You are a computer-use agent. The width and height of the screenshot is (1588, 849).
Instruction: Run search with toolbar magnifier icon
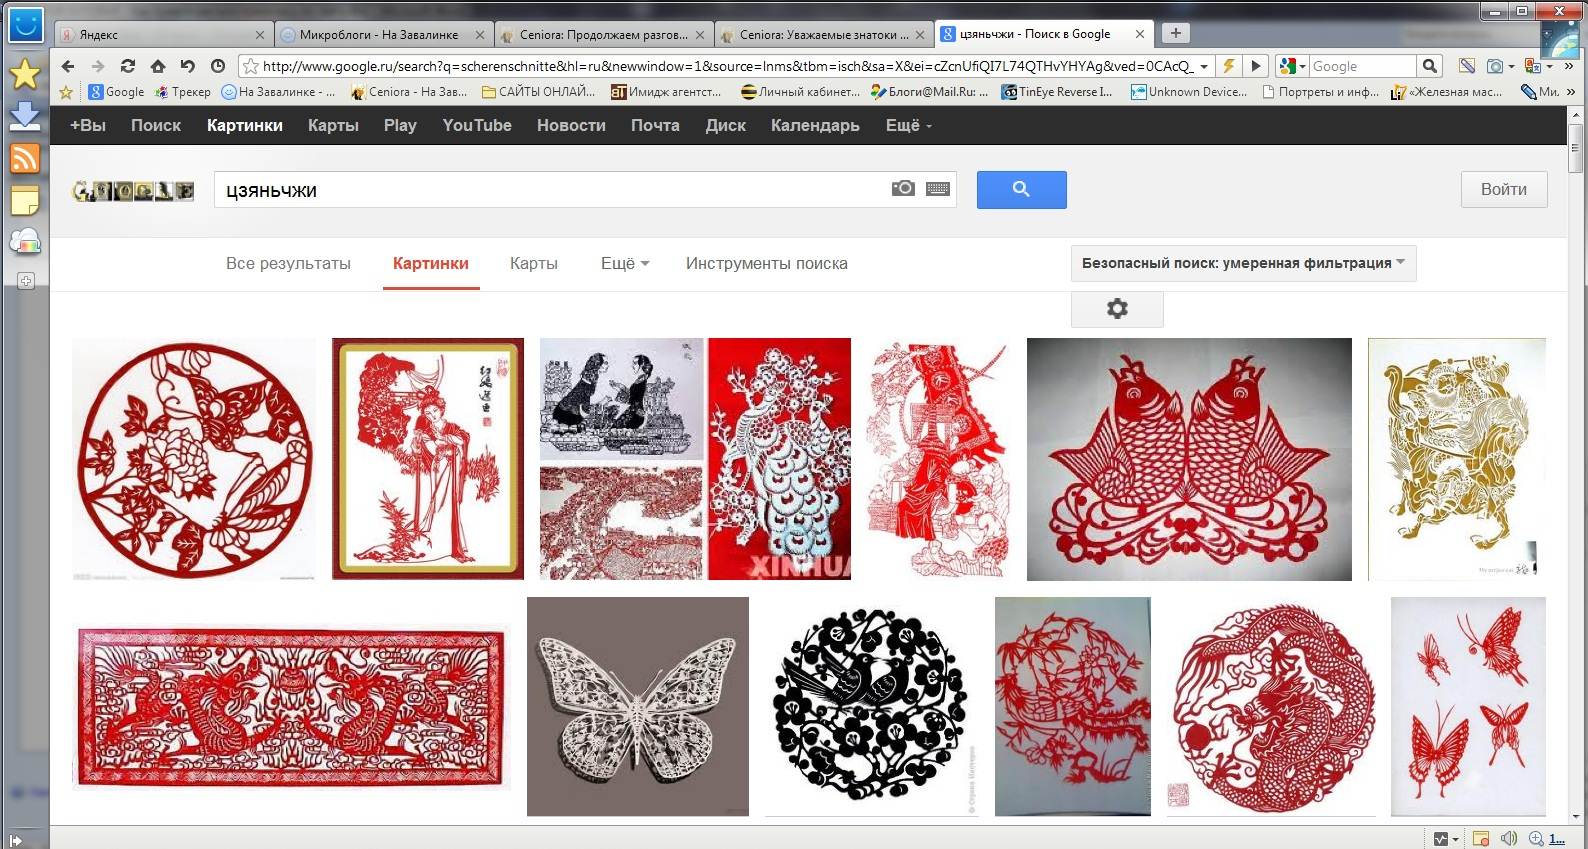click(x=1430, y=66)
